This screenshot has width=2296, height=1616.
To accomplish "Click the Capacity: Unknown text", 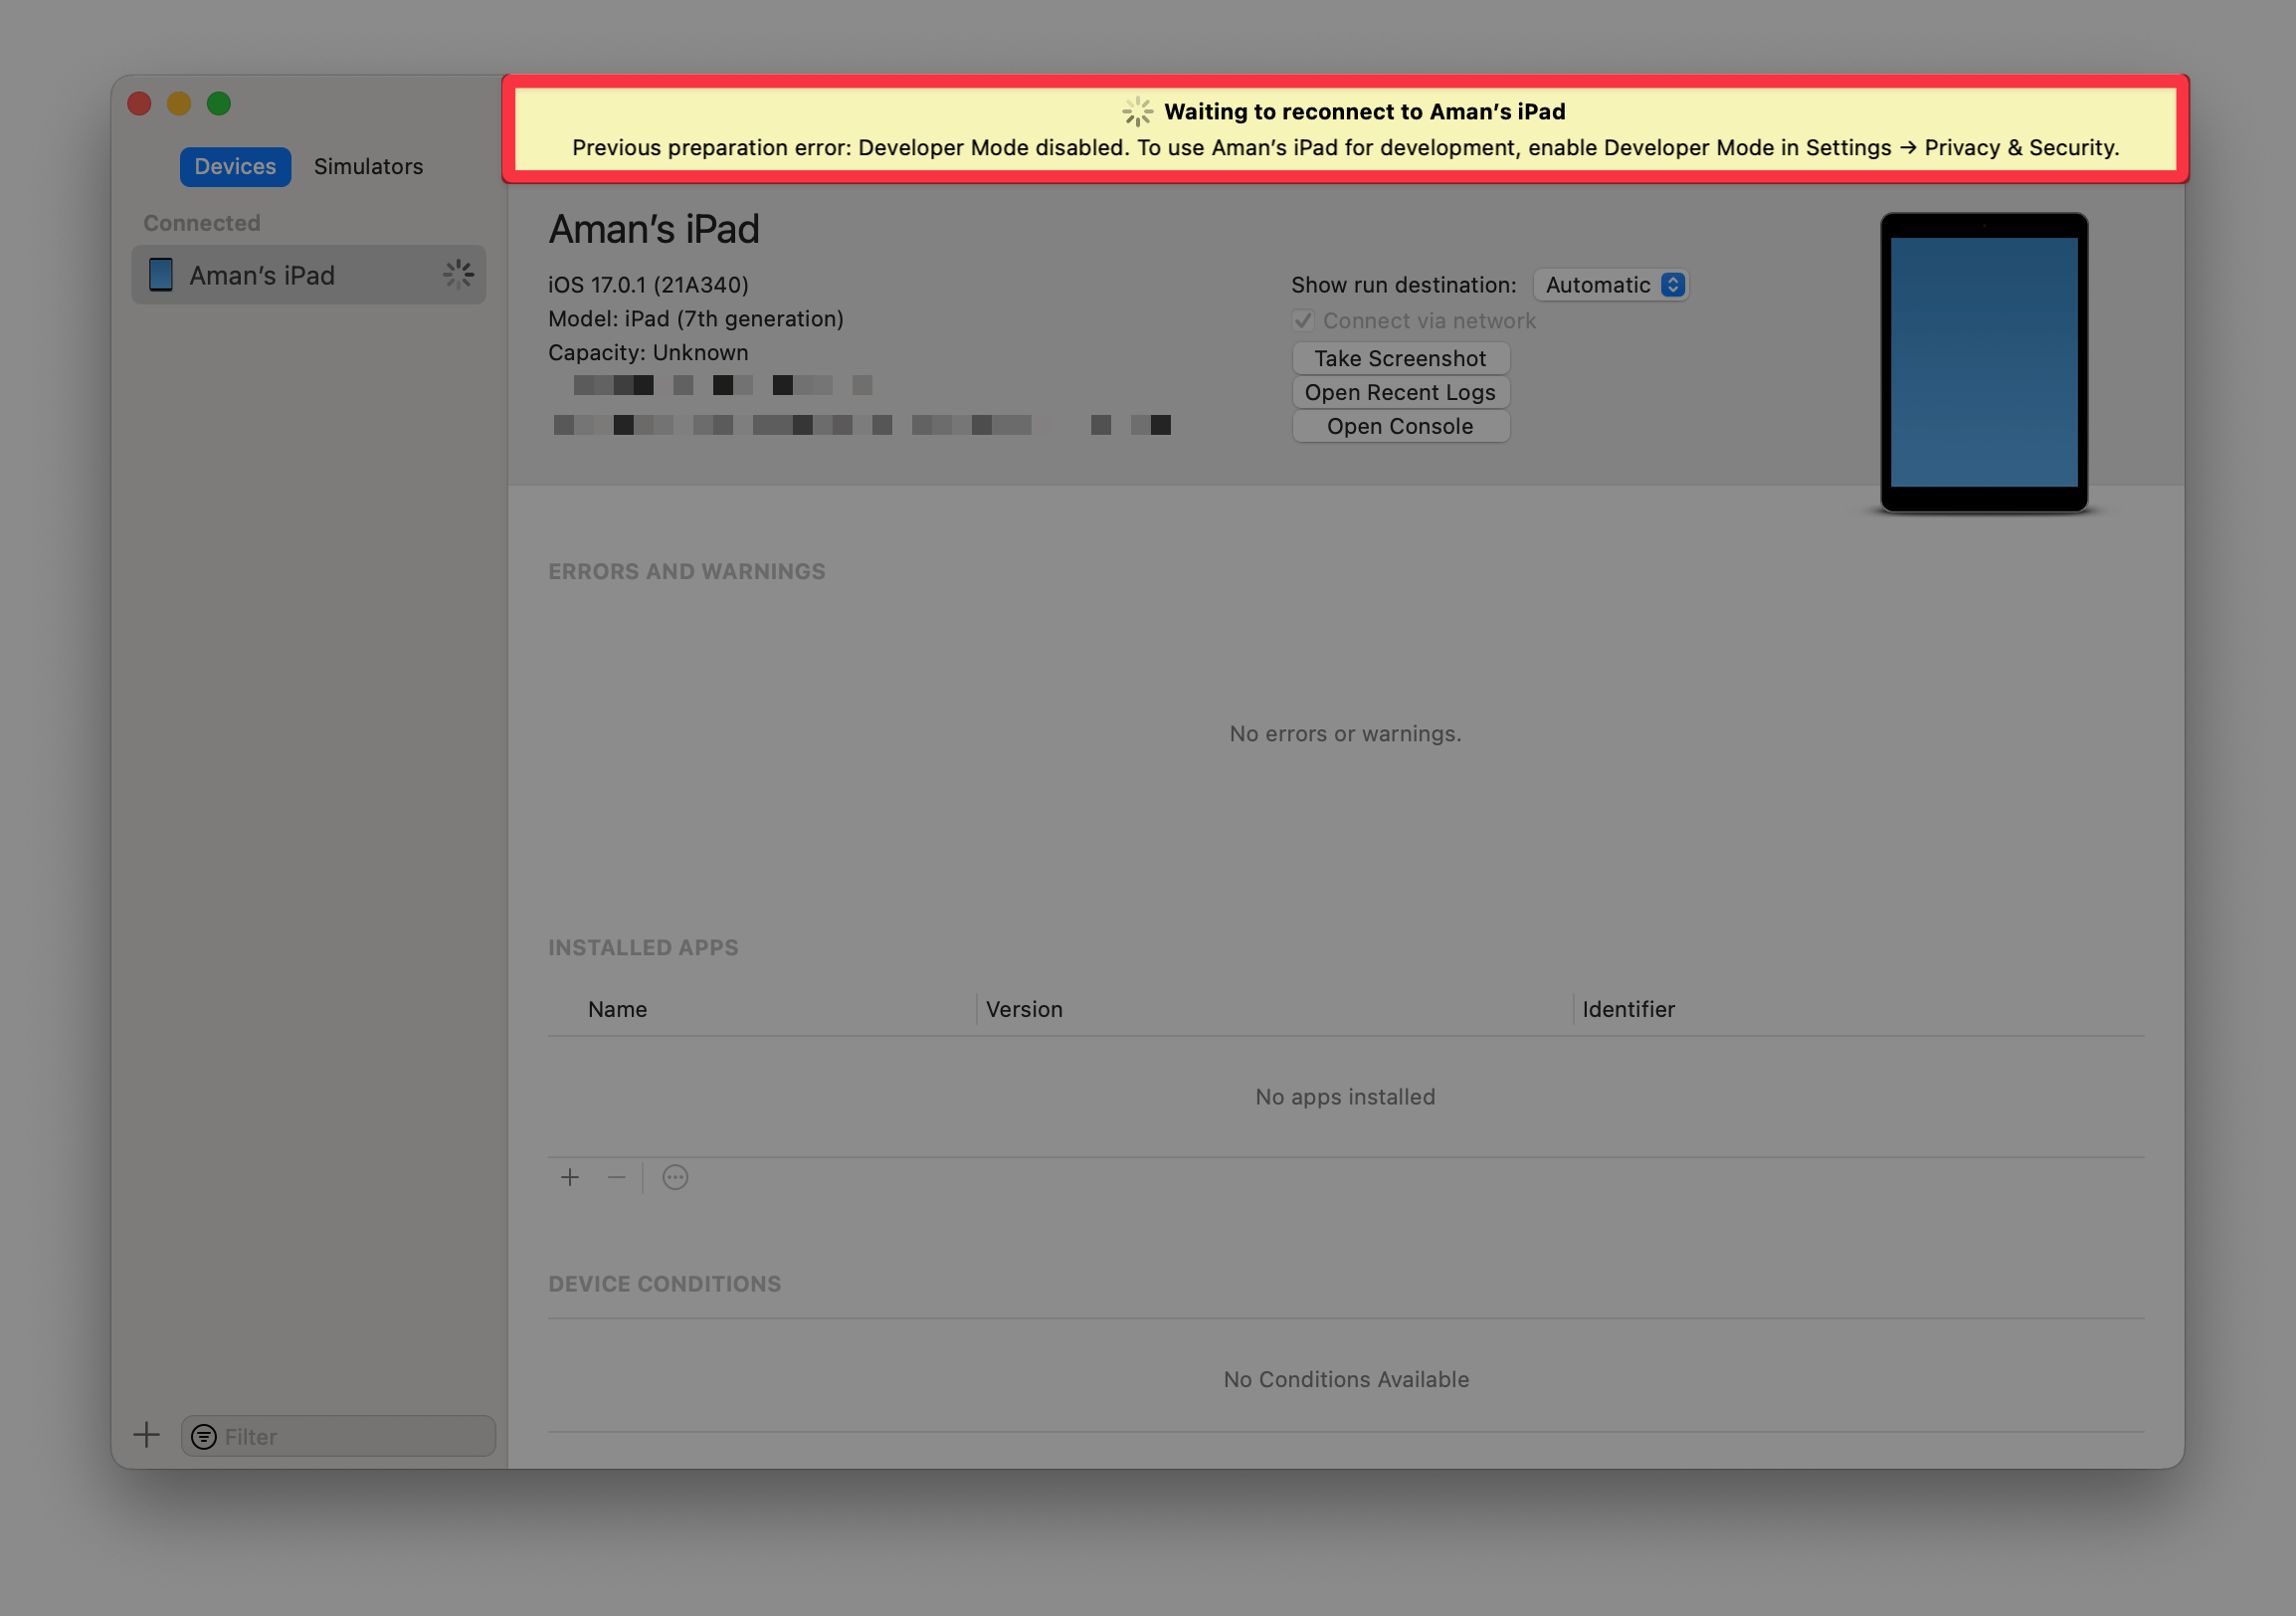I will tap(648, 353).
